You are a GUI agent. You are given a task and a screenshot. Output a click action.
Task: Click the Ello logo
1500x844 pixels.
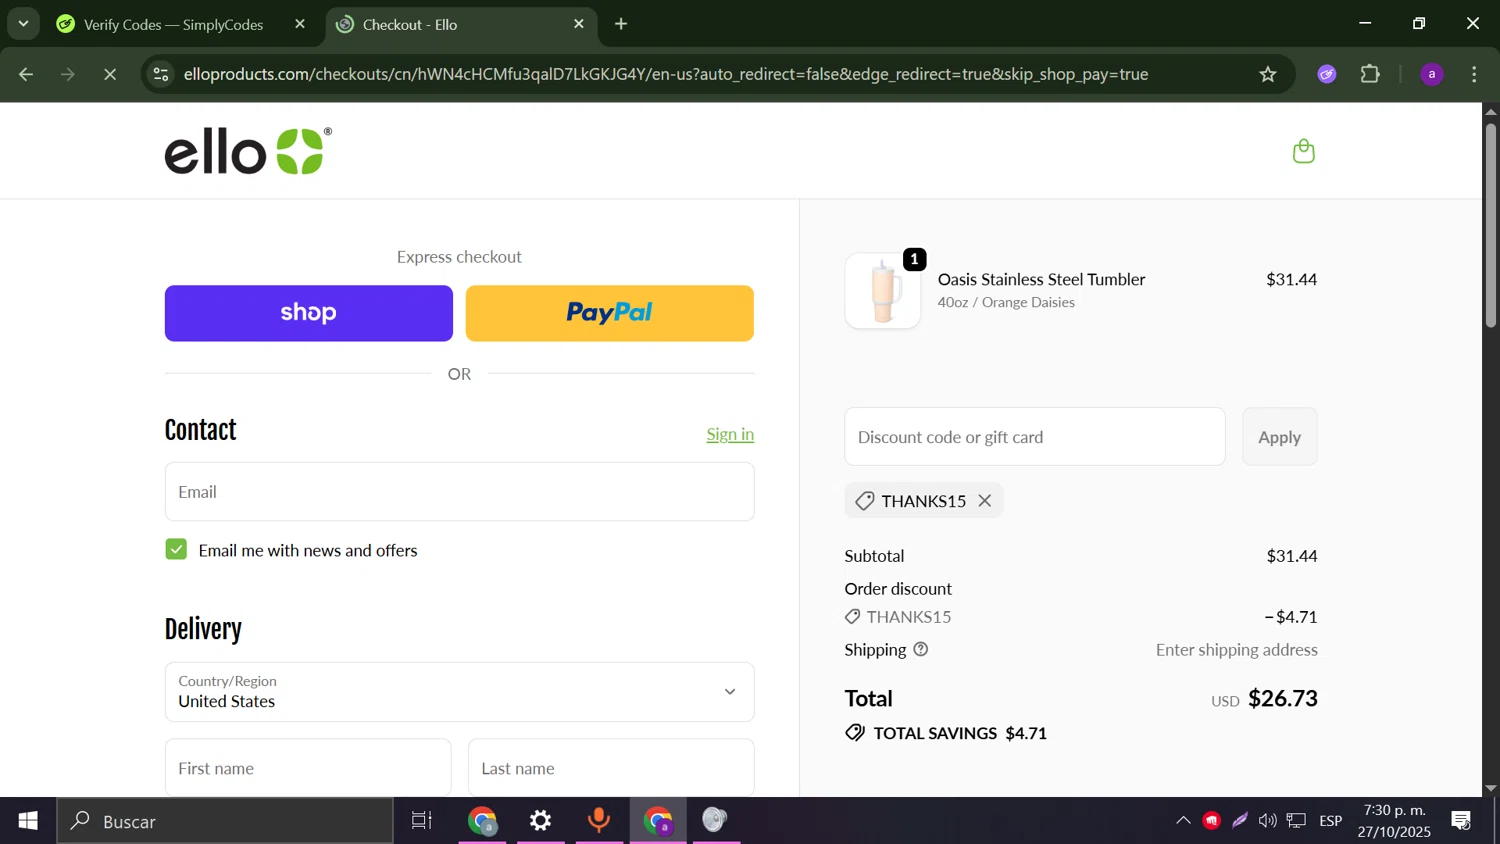[x=248, y=151]
